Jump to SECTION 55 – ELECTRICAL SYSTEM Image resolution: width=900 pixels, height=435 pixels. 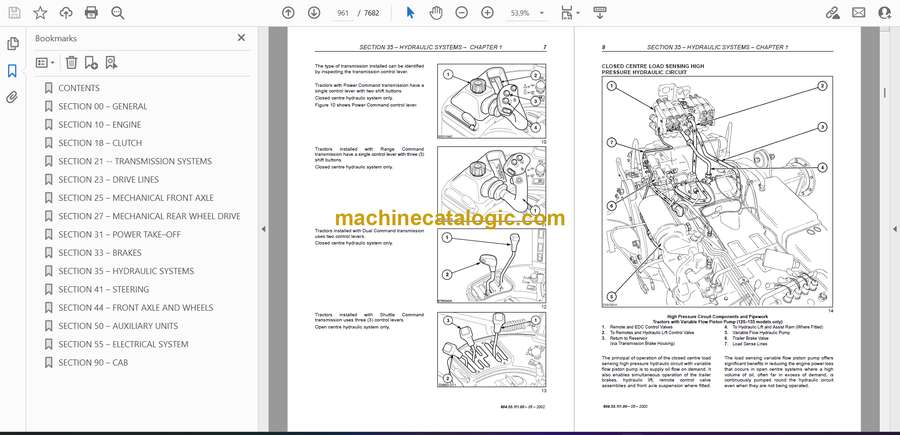(x=123, y=344)
